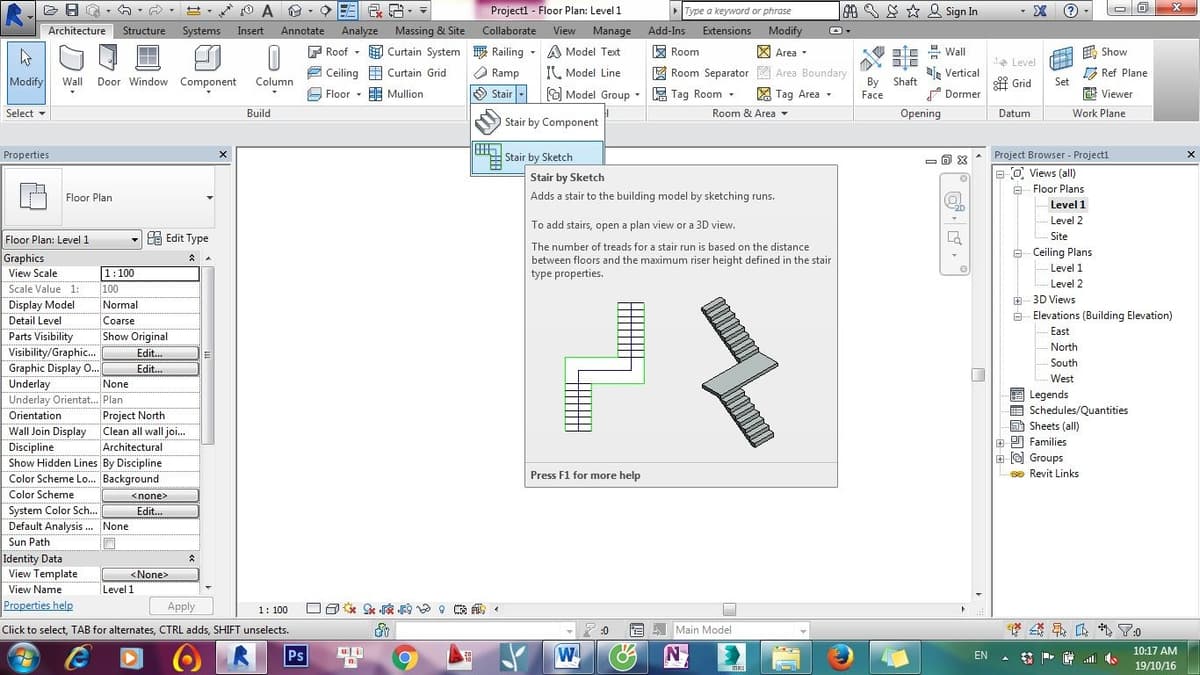Collapse the Identity Data section
The image size is (1200, 675).
[191, 559]
